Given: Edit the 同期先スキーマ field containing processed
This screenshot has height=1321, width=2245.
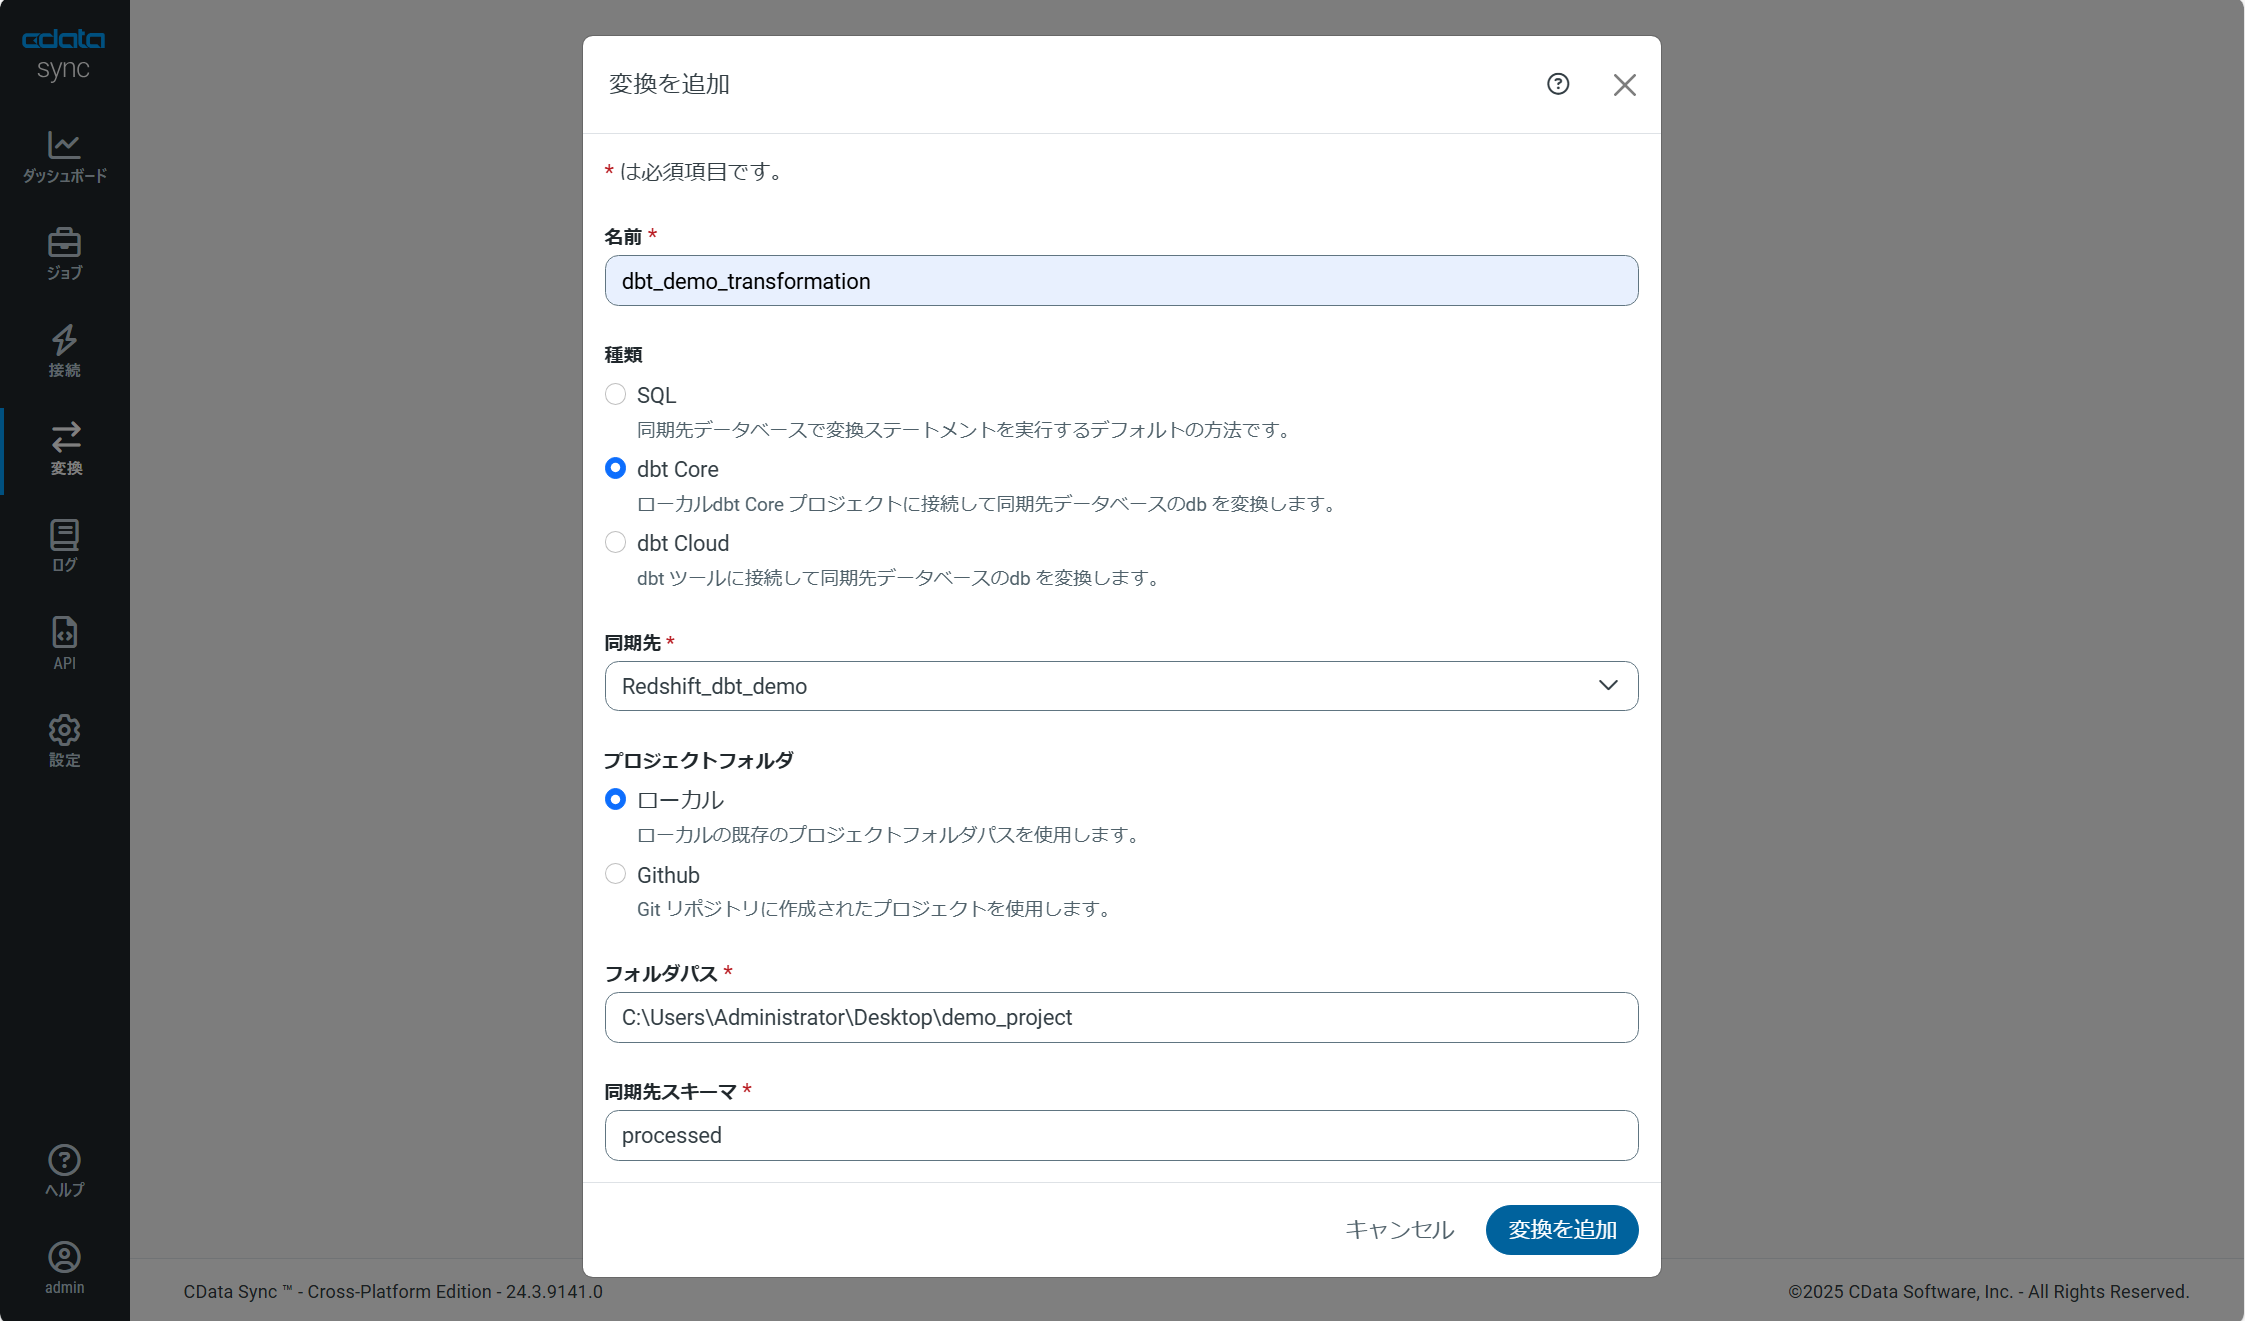Looking at the screenshot, I should pyautogui.click(x=1120, y=1135).
